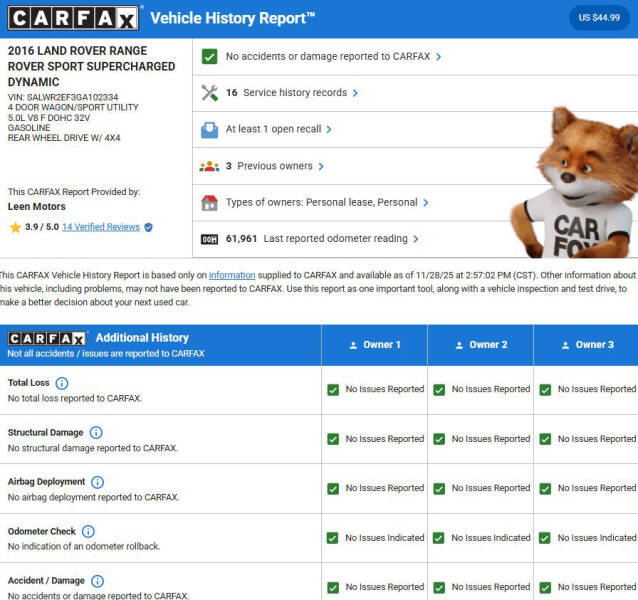Click the previous owners people icon
Viewport: 638px width, 600px height.
pyautogui.click(x=209, y=166)
